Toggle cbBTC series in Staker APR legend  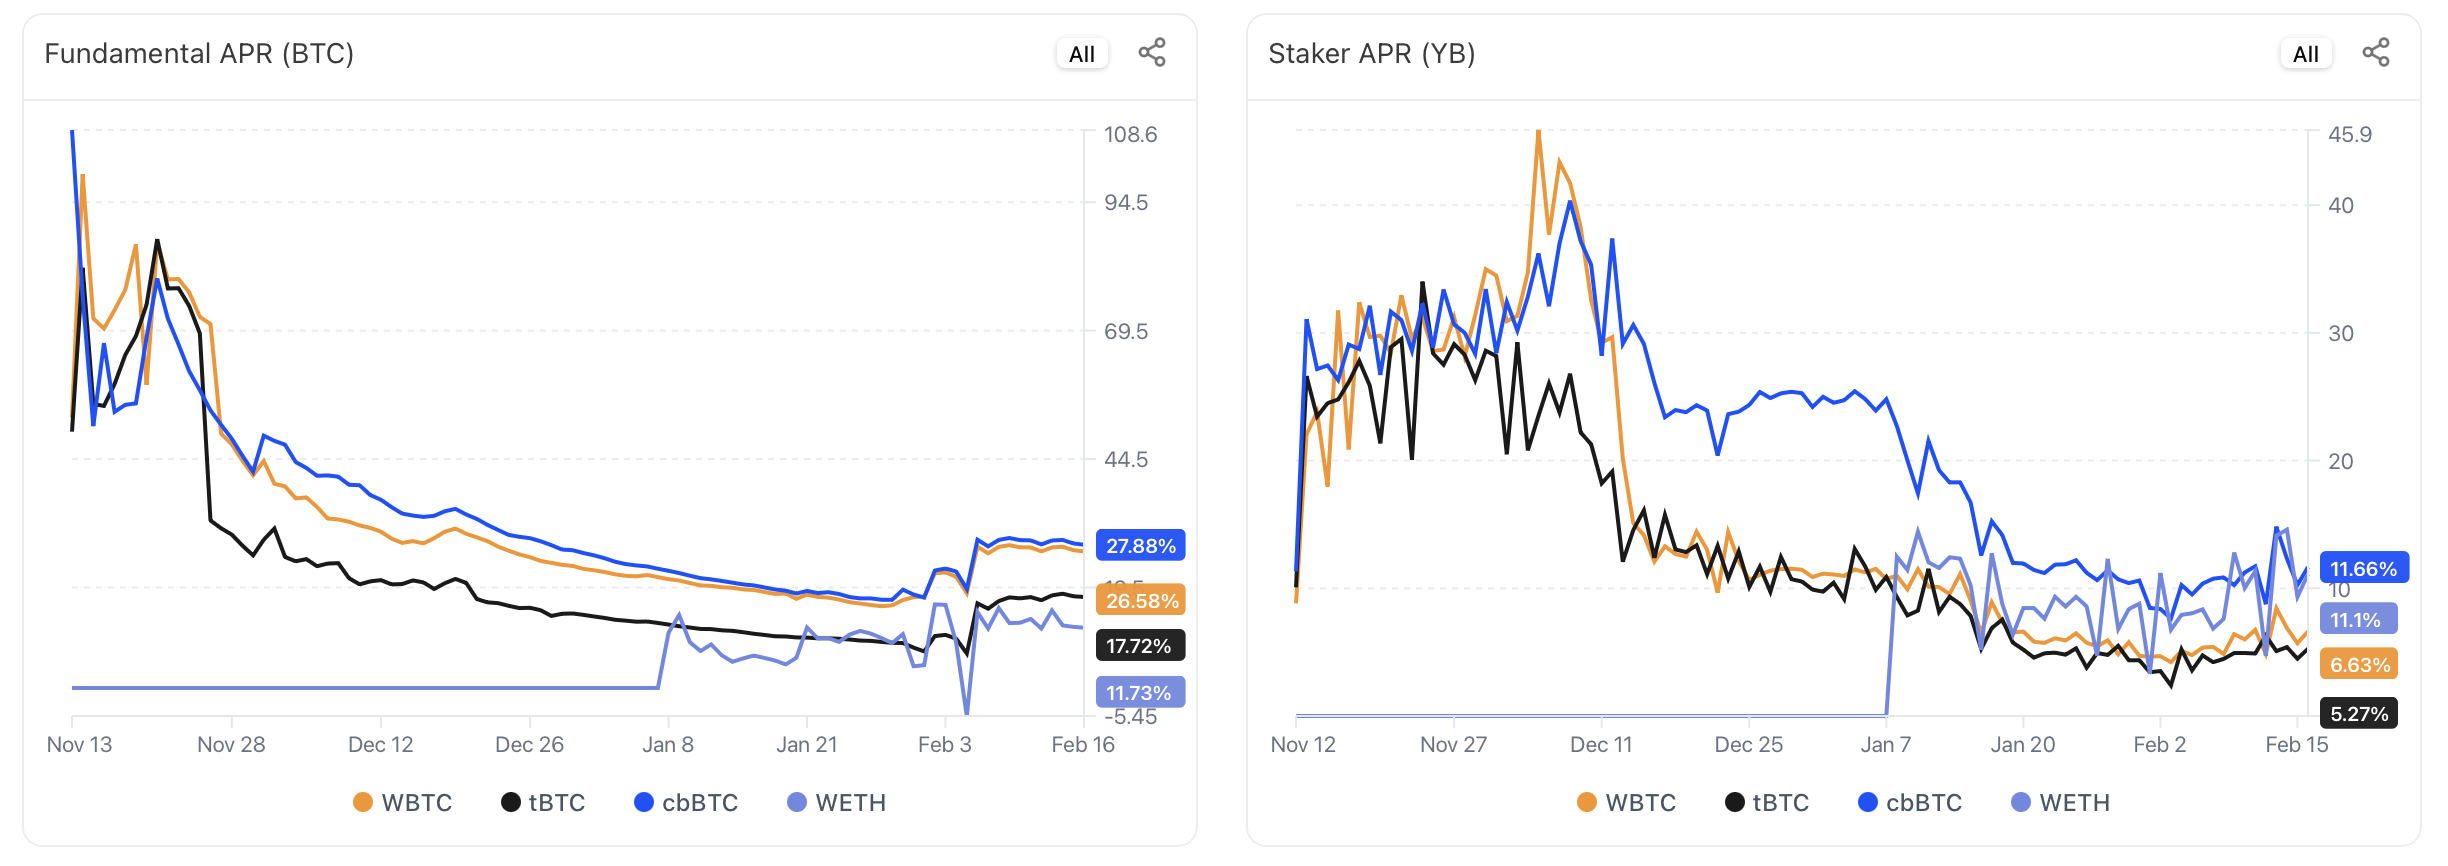click(1910, 803)
